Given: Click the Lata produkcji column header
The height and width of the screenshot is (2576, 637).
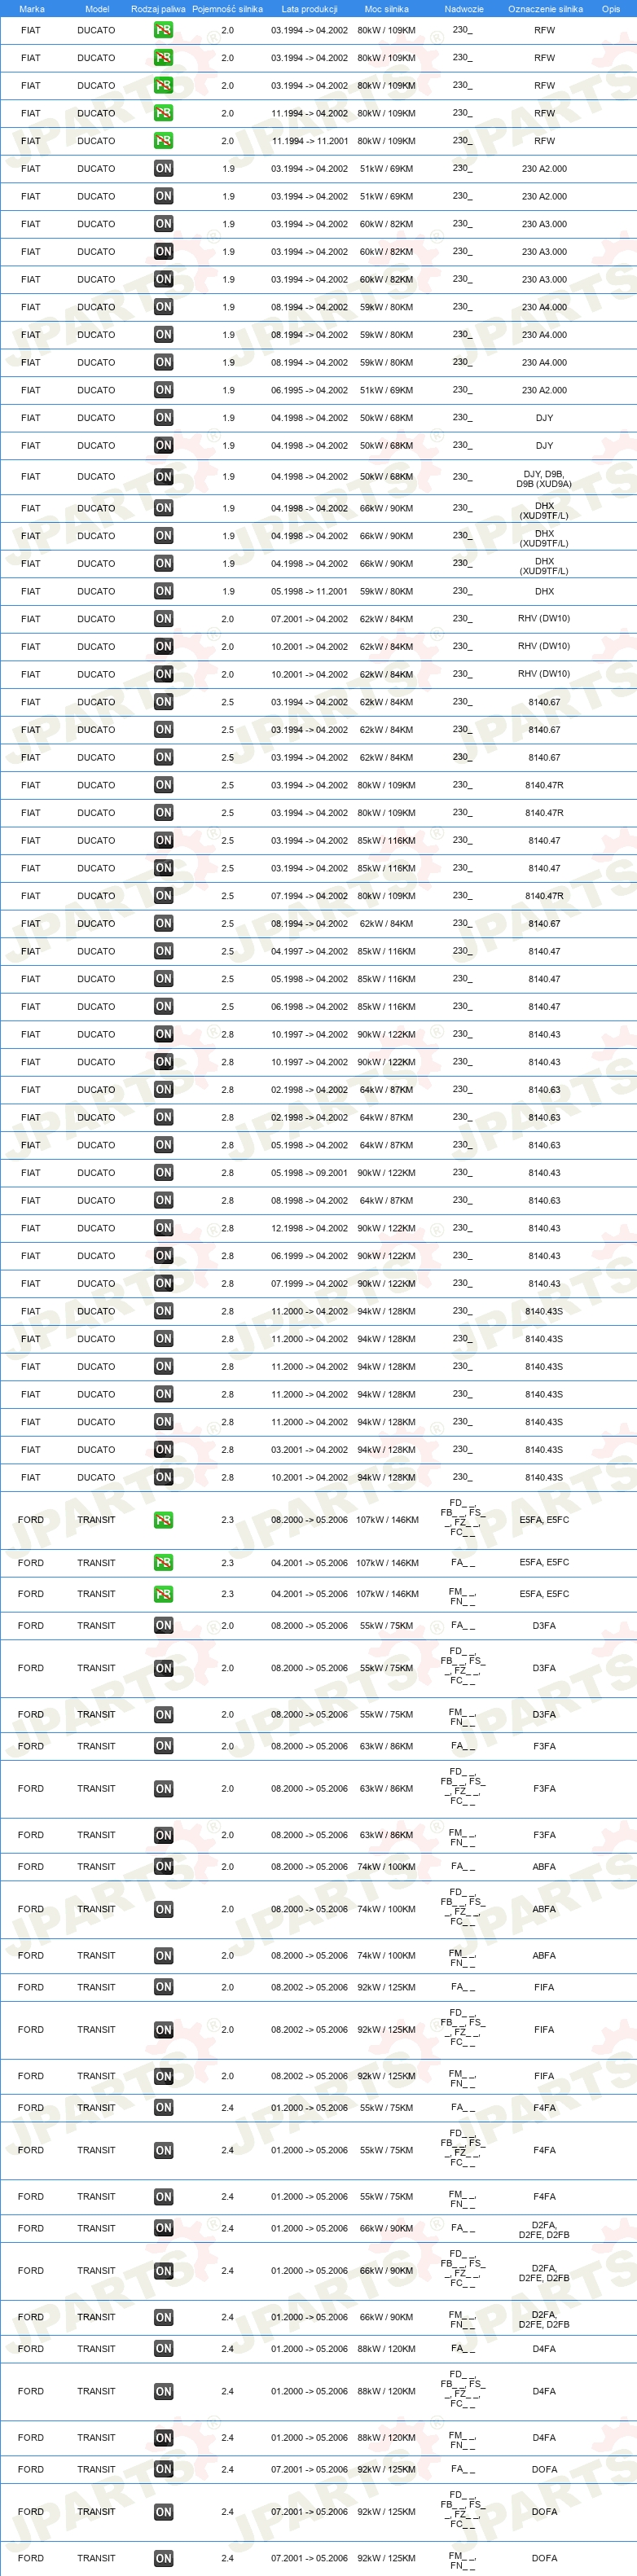Looking at the screenshot, I should 309,9.
